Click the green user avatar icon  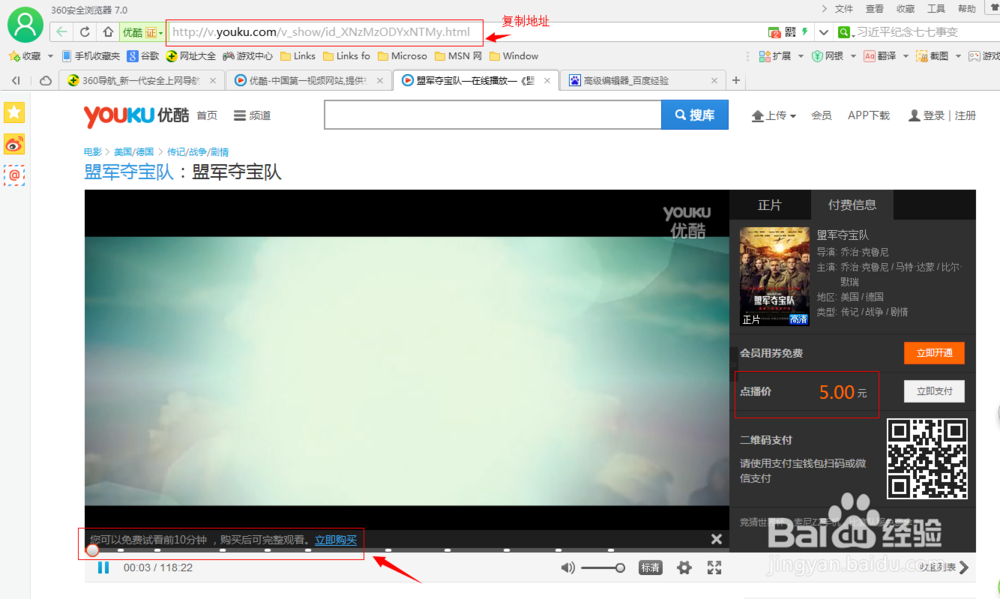(25, 24)
